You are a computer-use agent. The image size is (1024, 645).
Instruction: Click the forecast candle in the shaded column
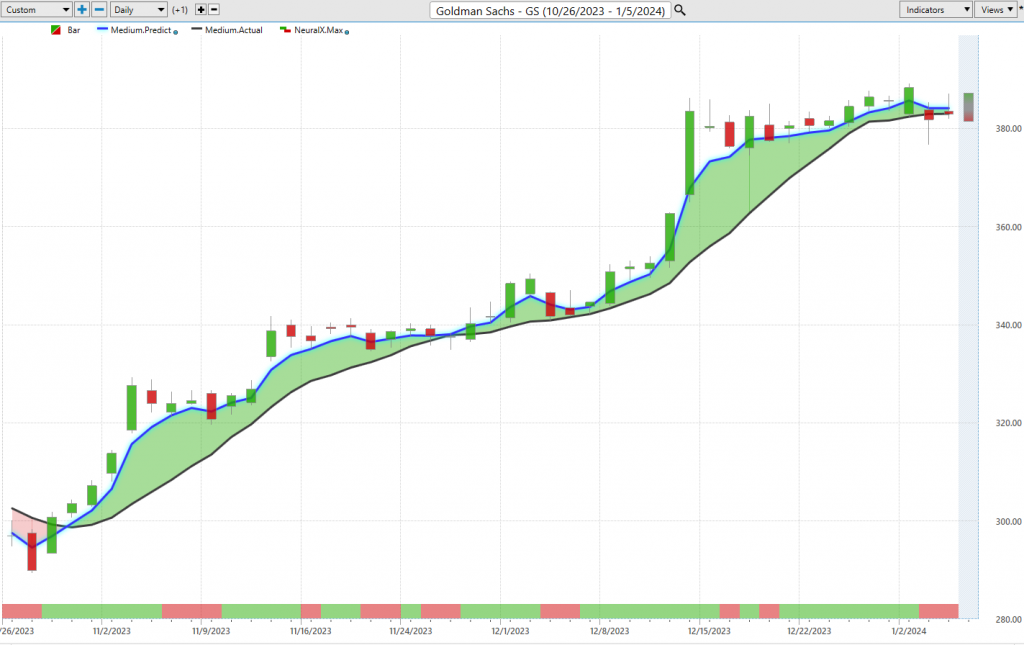pos(968,107)
